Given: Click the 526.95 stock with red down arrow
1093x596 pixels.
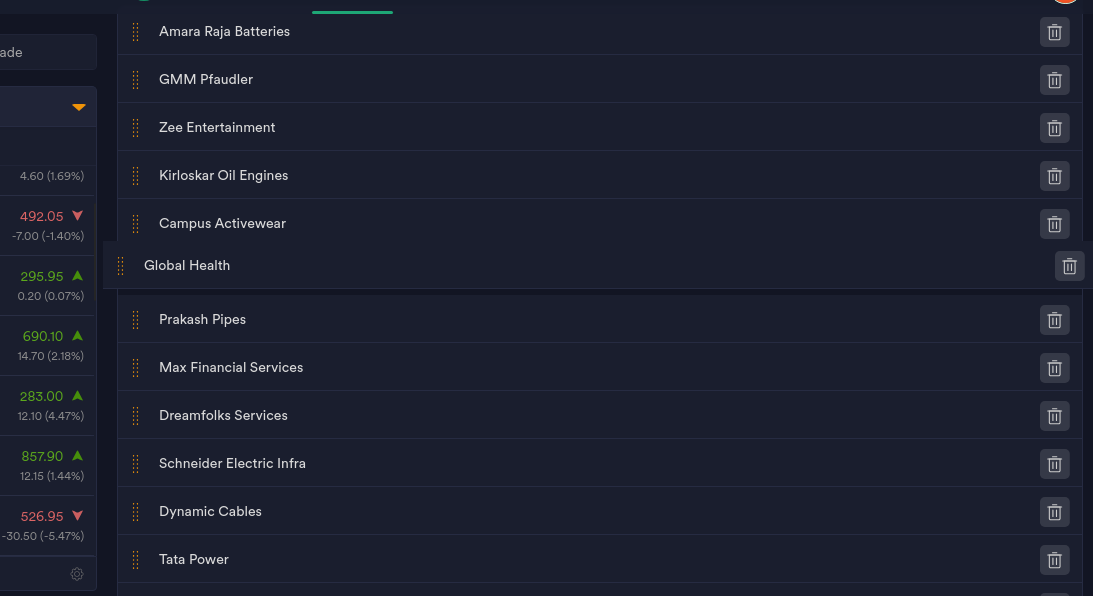Looking at the screenshot, I should [x=47, y=526].
